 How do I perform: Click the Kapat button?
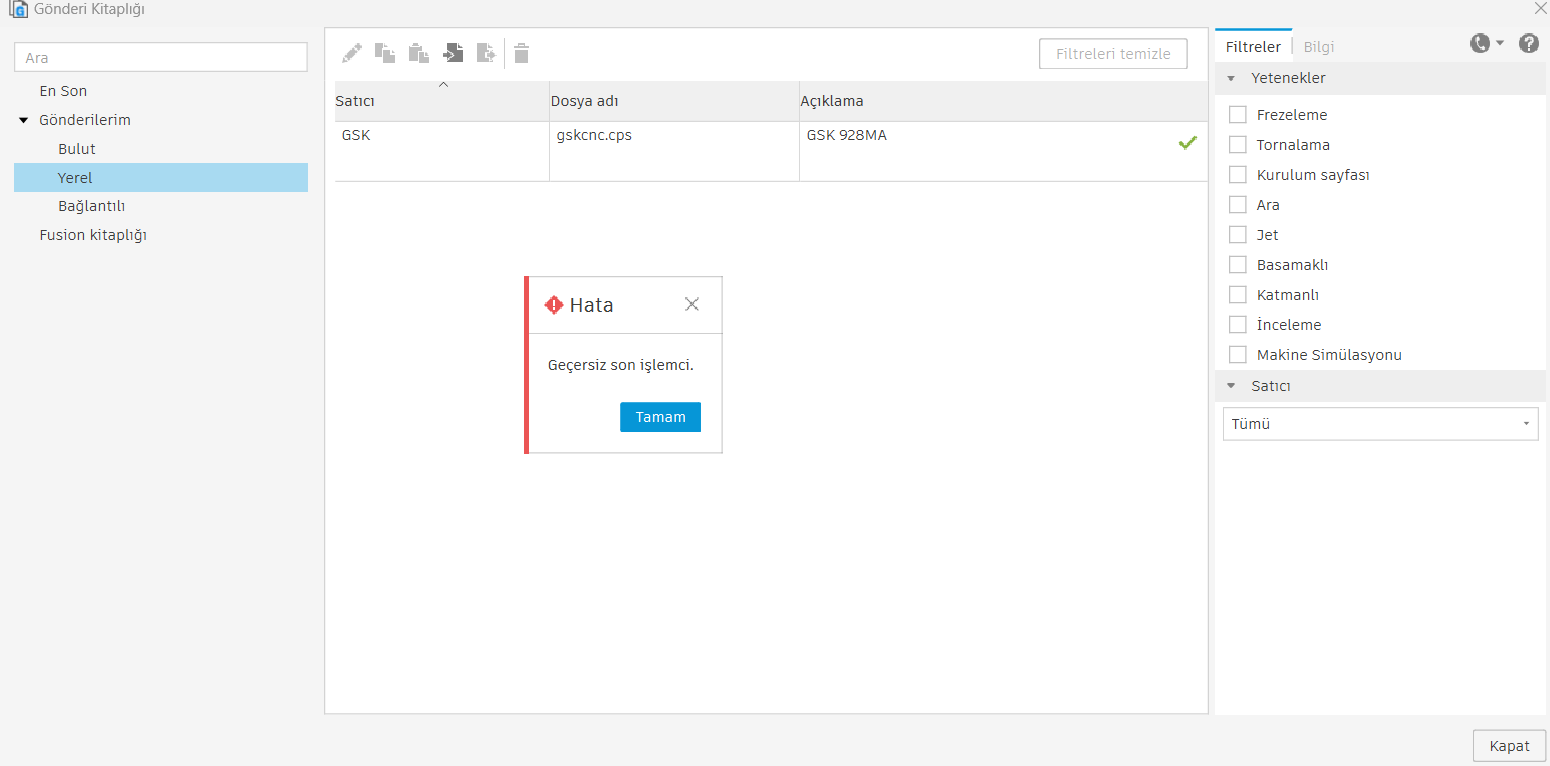(x=1509, y=746)
